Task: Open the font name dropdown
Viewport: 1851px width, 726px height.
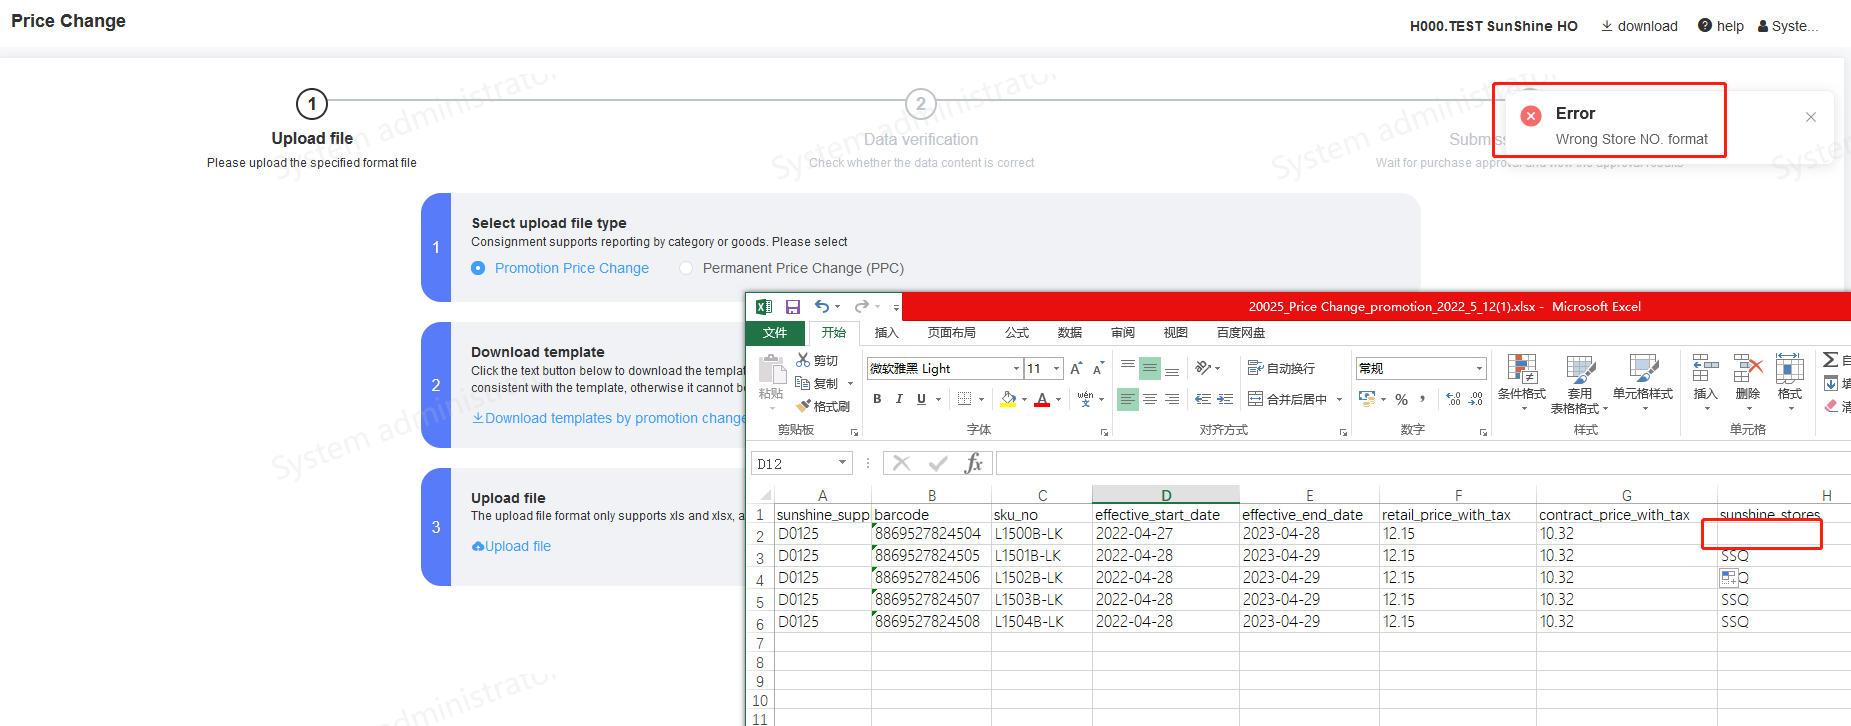Action: click(1016, 369)
